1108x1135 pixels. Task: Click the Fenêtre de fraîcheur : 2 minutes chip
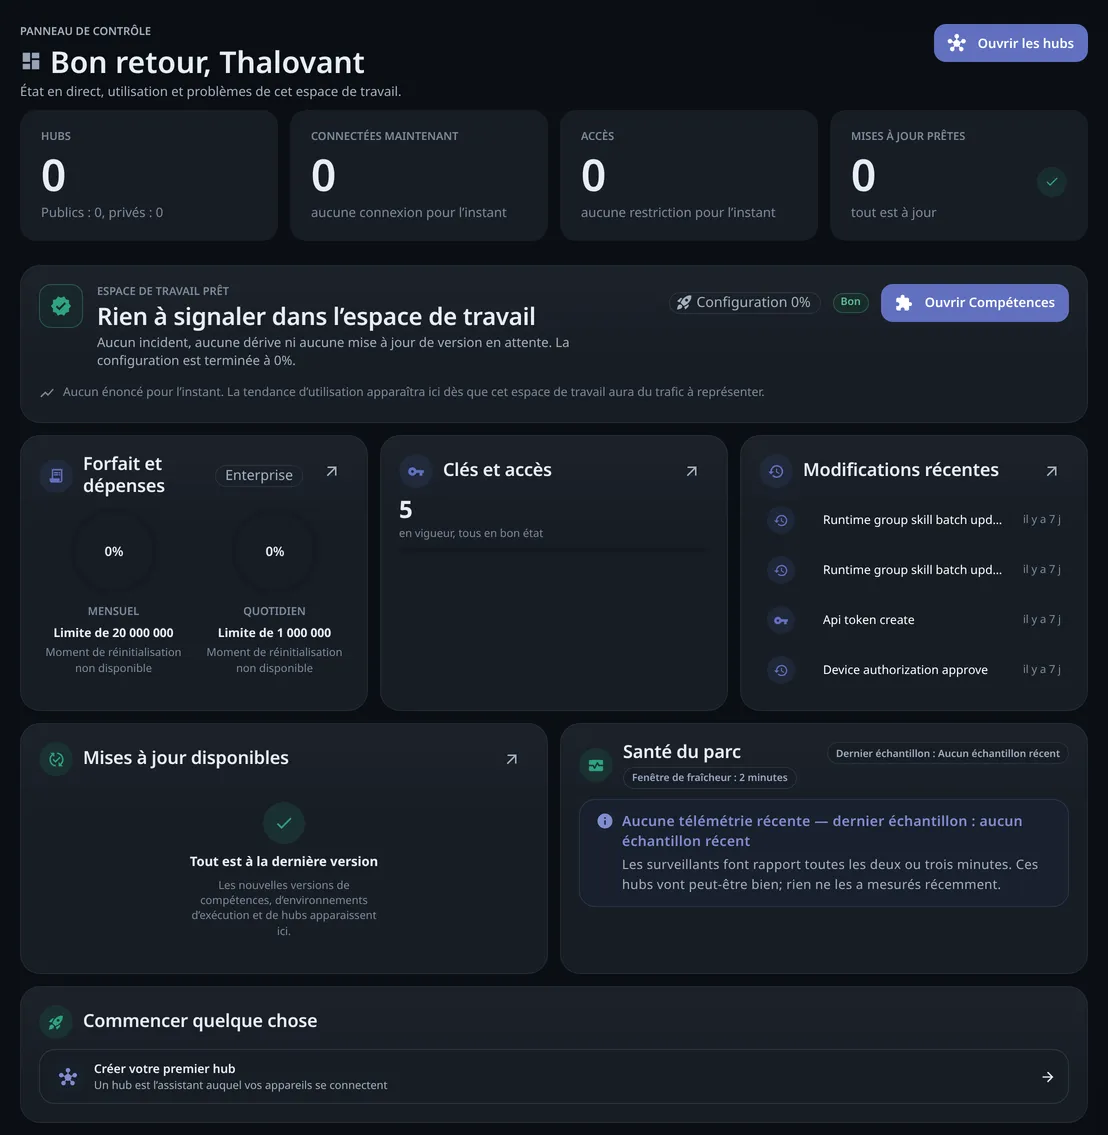709,777
